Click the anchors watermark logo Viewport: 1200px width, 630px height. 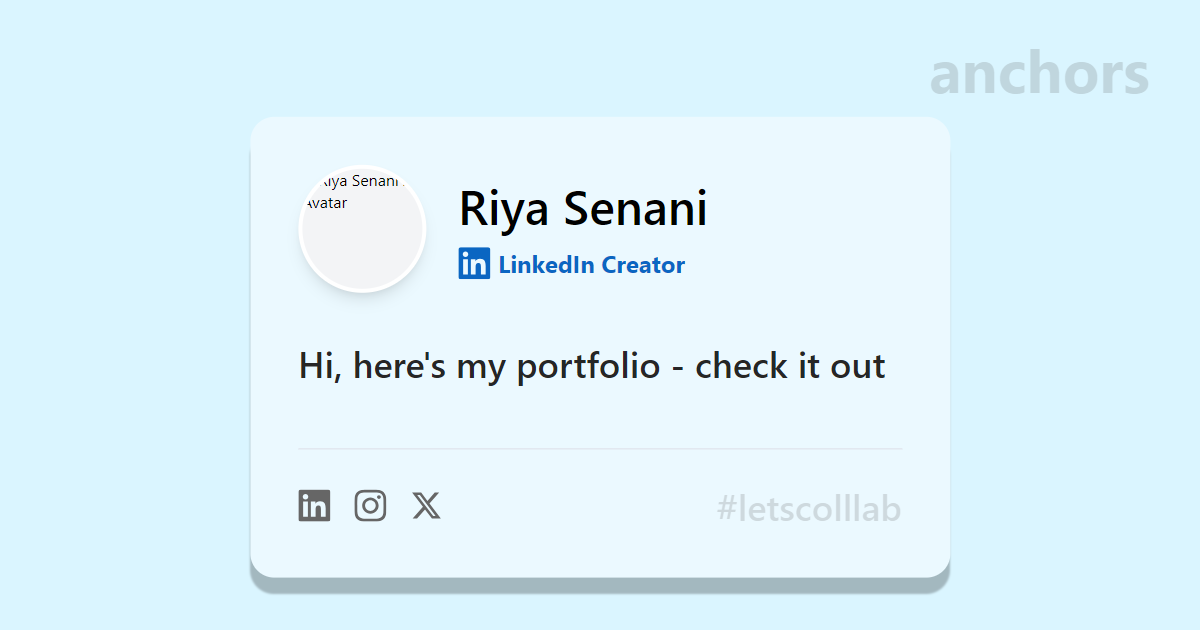1039,75
